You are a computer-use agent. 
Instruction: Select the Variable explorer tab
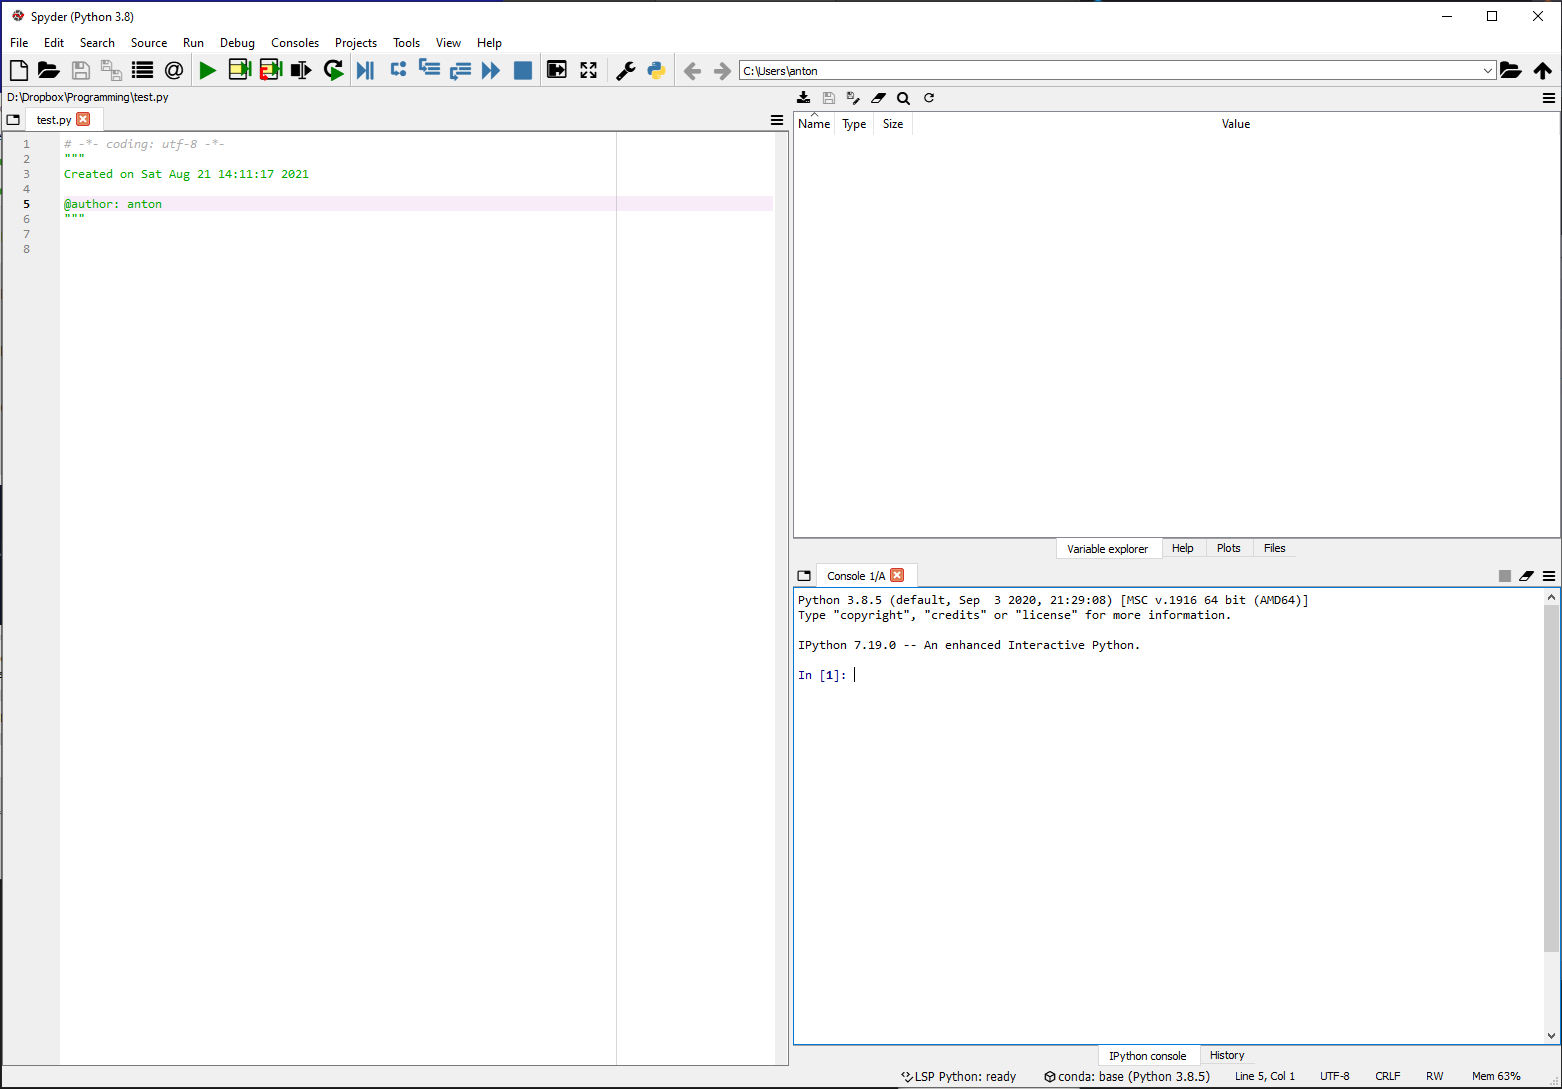tap(1108, 548)
